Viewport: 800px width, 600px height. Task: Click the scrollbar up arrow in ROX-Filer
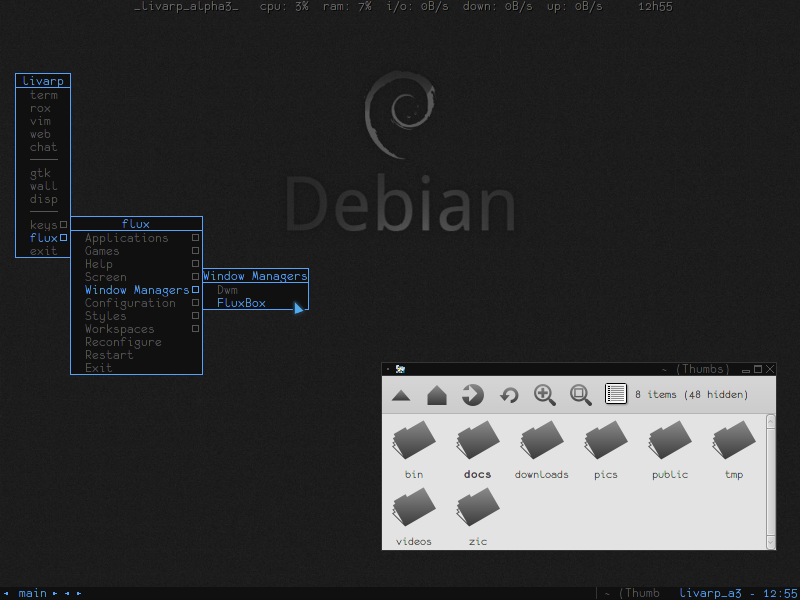pyautogui.click(x=770, y=421)
